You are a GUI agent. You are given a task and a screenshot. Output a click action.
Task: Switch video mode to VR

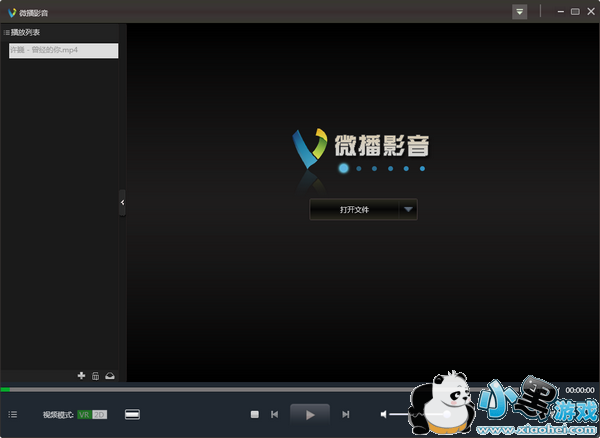coord(84,415)
